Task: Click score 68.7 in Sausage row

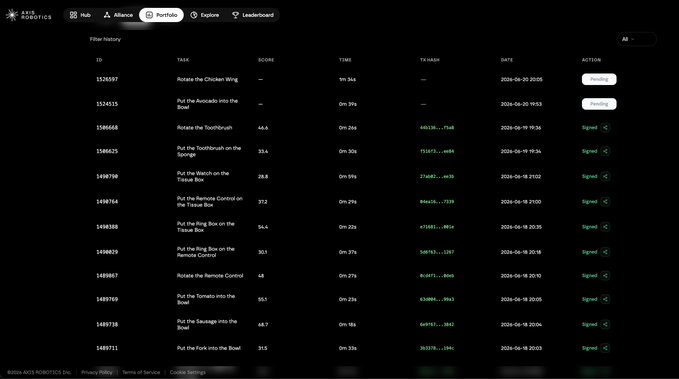Action: [263, 324]
